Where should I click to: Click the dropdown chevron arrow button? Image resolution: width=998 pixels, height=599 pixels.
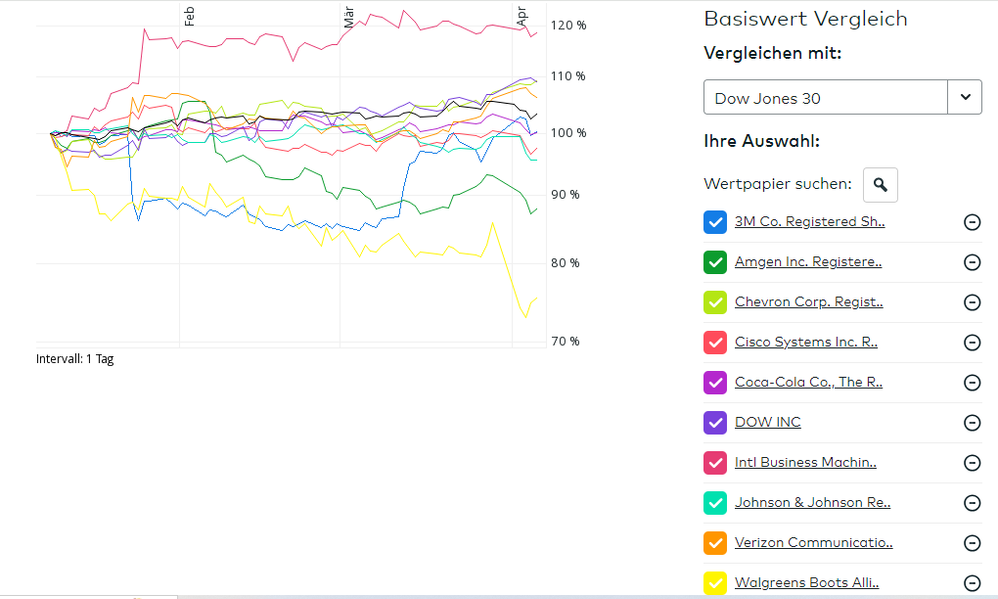pyautogui.click(x=965, y=98)
